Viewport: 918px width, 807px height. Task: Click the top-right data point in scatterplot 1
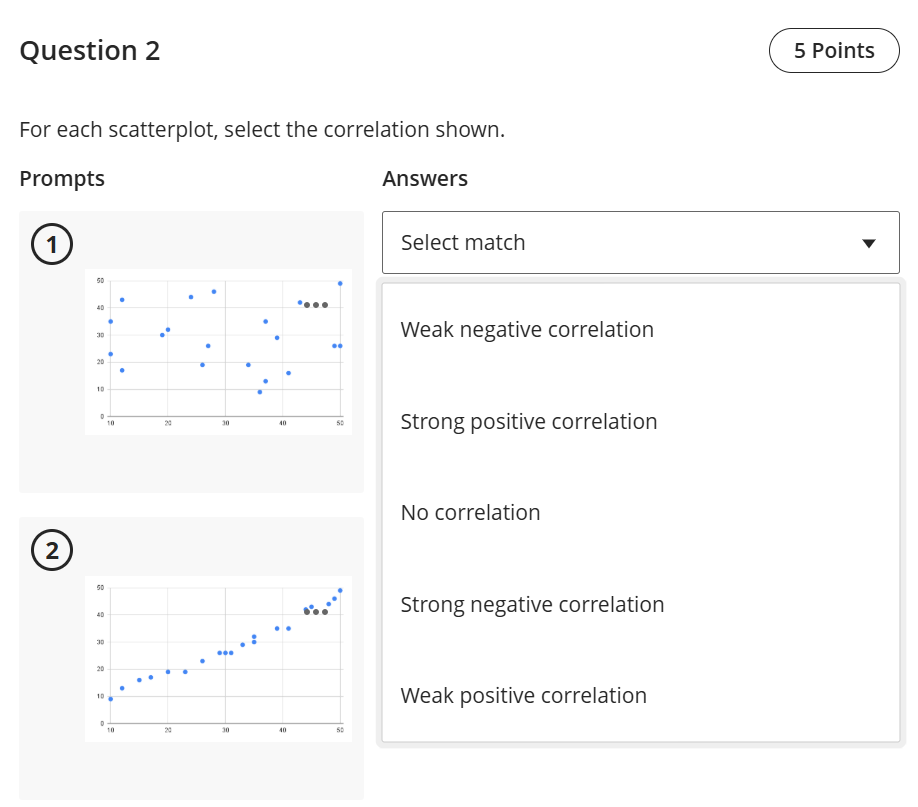coord(340,283)
